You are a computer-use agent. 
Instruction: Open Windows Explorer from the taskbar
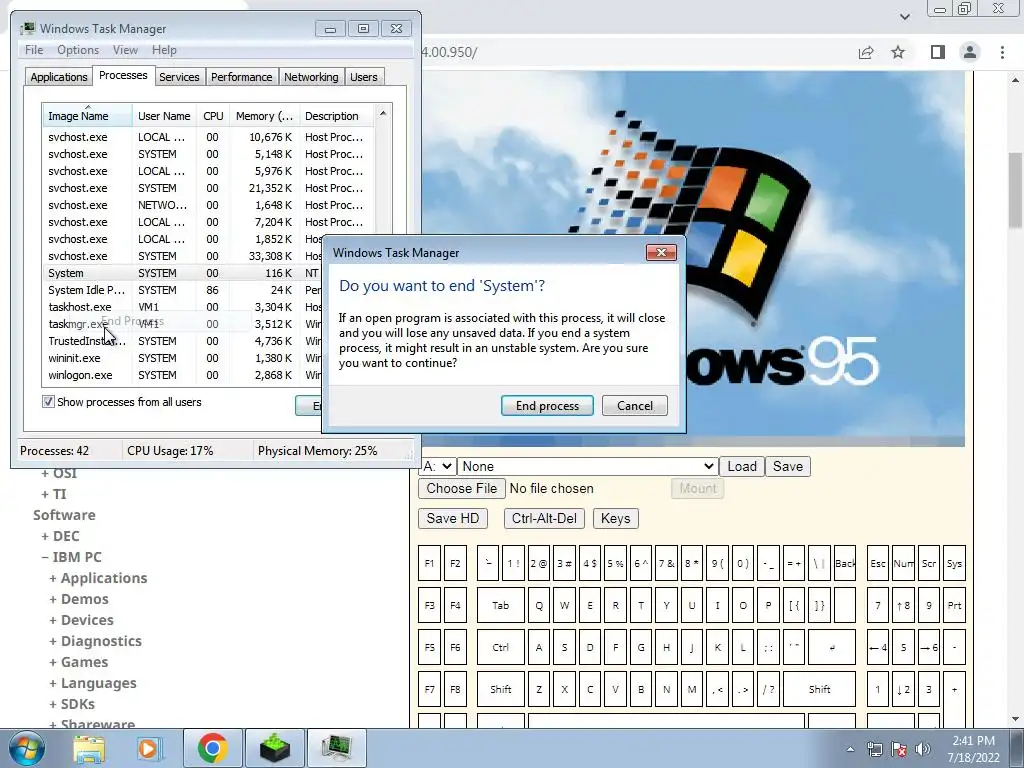click(x=89, y=748)
